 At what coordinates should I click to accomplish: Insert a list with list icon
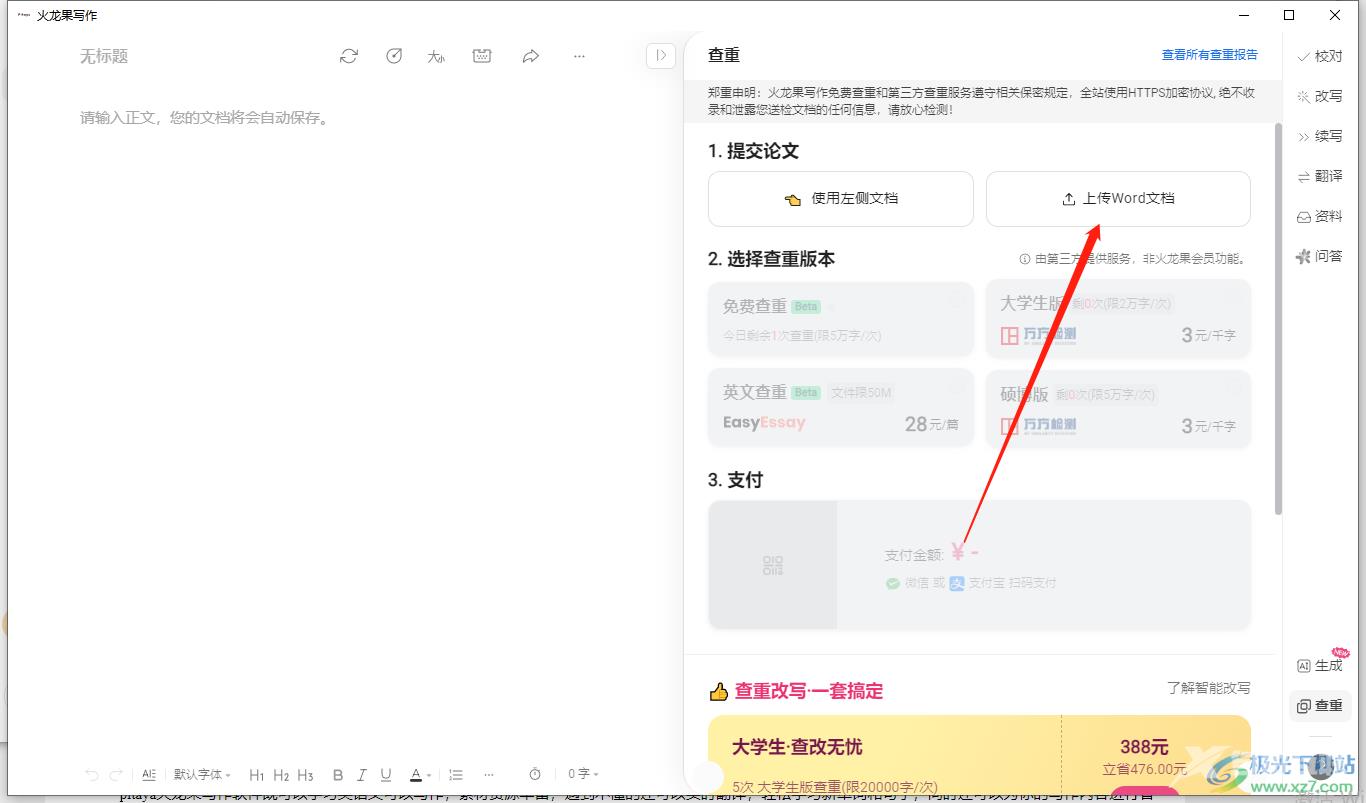tap(456, 774)
